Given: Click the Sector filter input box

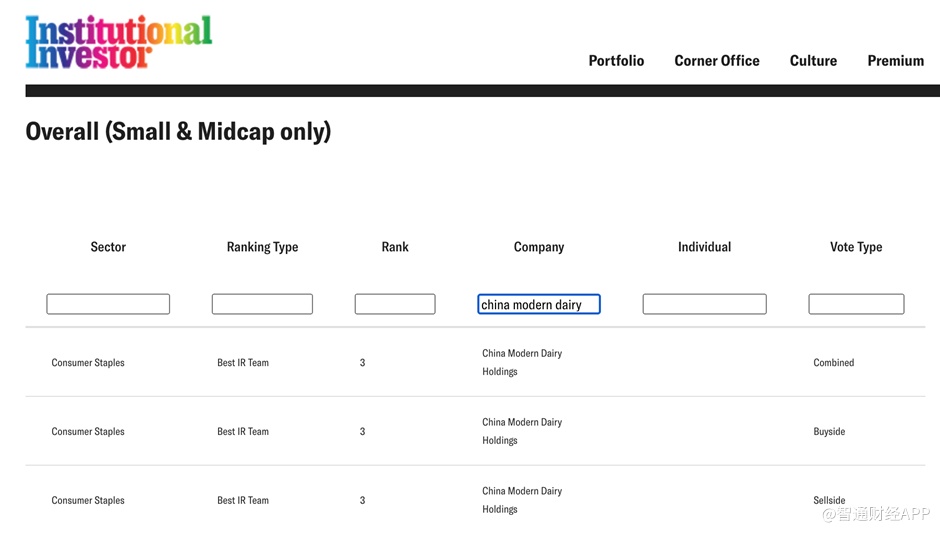Looking at the screenshot, I should [108, 304].
